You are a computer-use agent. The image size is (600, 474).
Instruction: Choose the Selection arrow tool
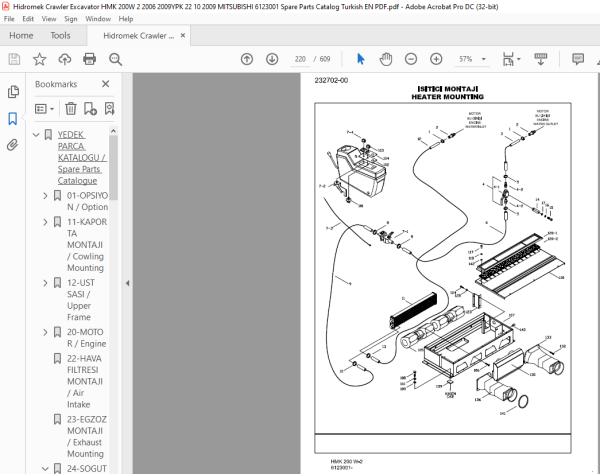[x=360, y=59]
